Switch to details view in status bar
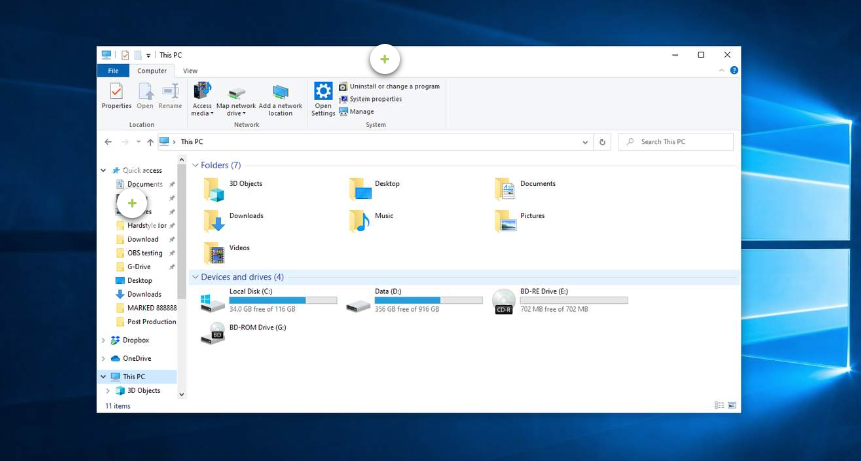This screenshot has width=861, height=461. pos(719,406)
